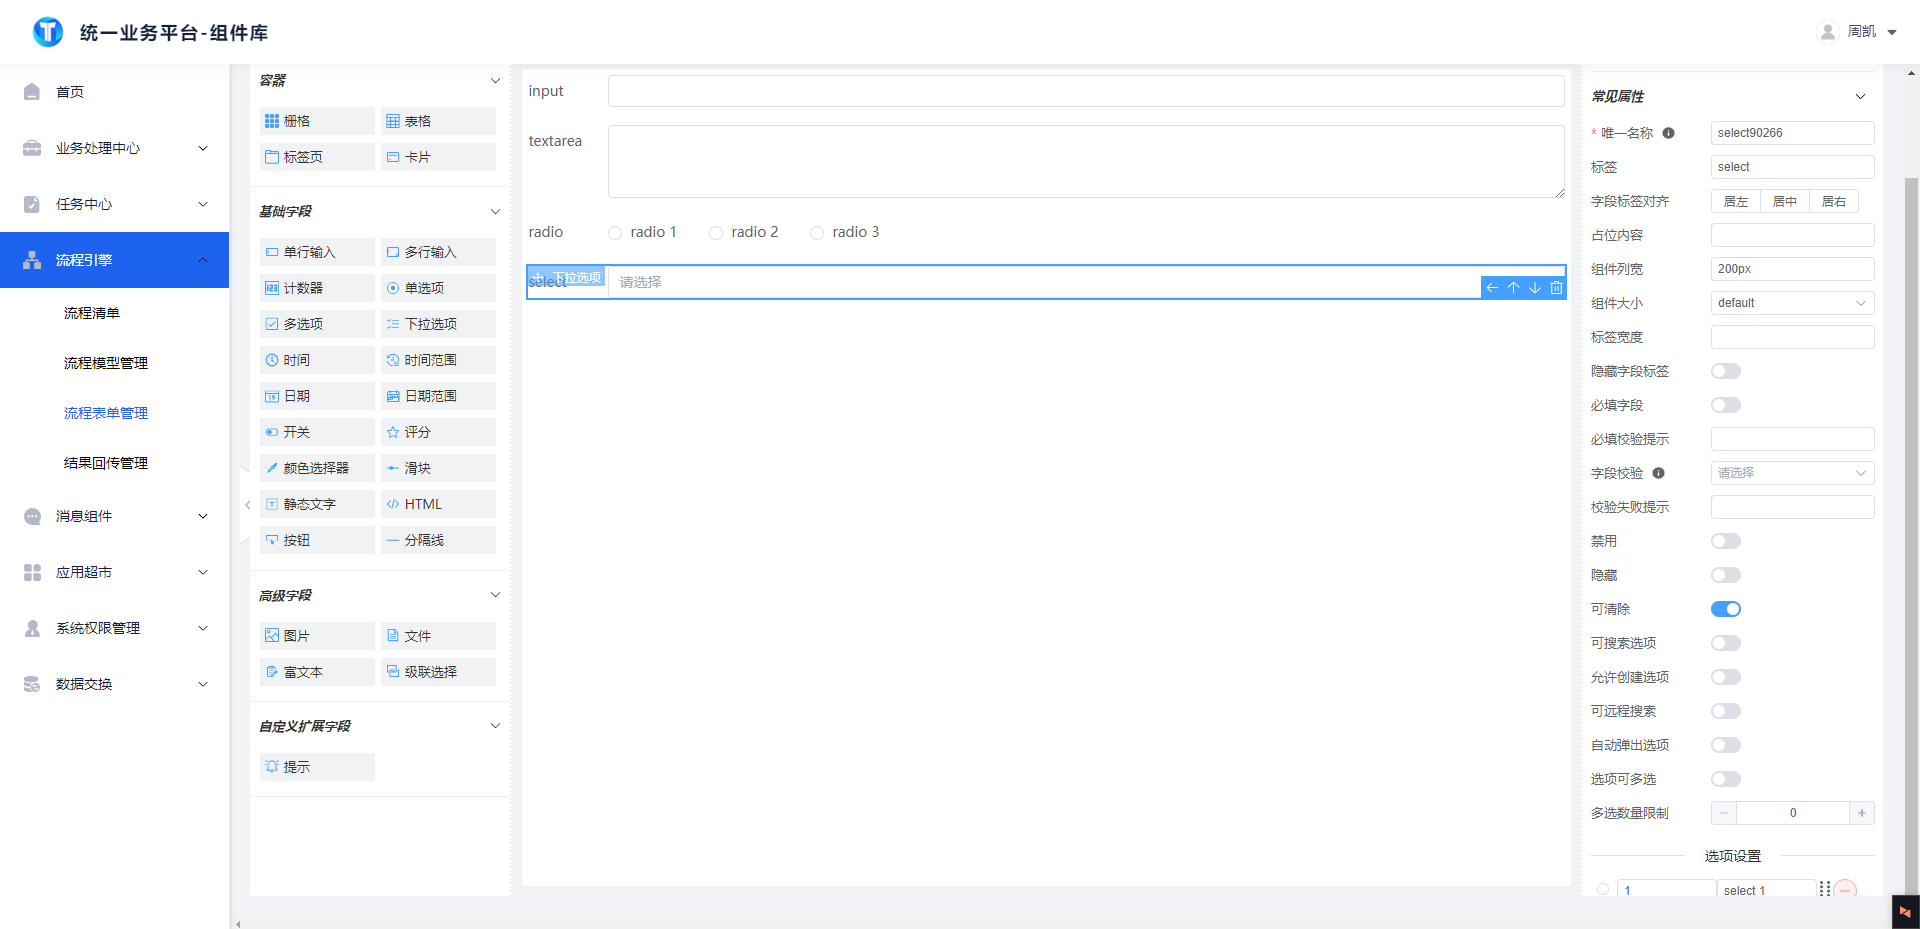Add the 时间范围 field

coord(438,360)
